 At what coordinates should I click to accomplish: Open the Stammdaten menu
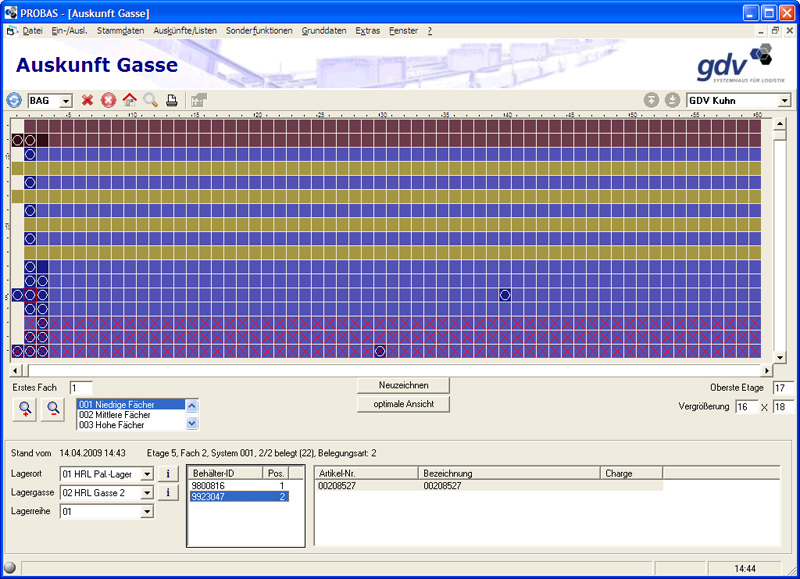point(120,31)
